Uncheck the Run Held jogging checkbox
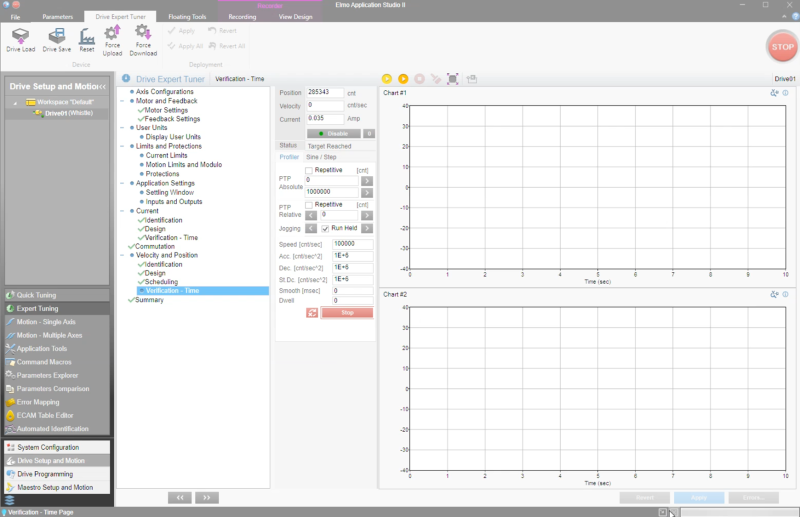The width and height of the screenshot is (800, 517). click(x=325, y=229)
